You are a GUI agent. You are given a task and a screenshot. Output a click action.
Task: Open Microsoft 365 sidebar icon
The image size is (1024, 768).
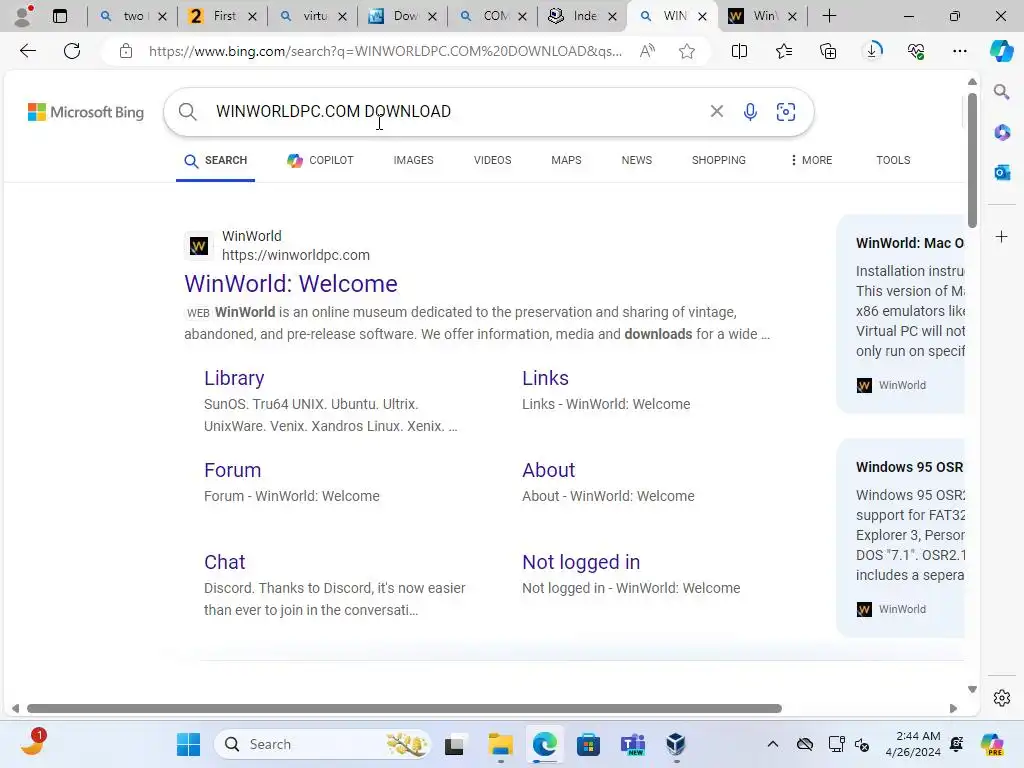[x=1002, y=133]
